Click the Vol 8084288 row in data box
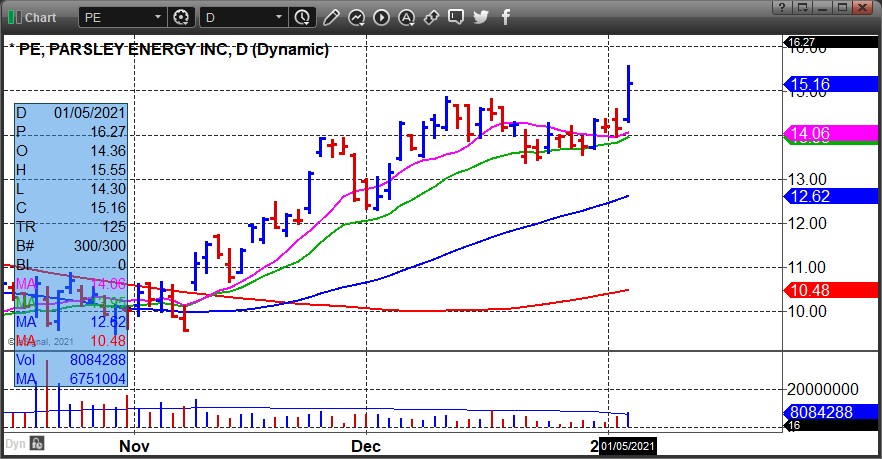This screenshot has height=459, width=882. 71,360
